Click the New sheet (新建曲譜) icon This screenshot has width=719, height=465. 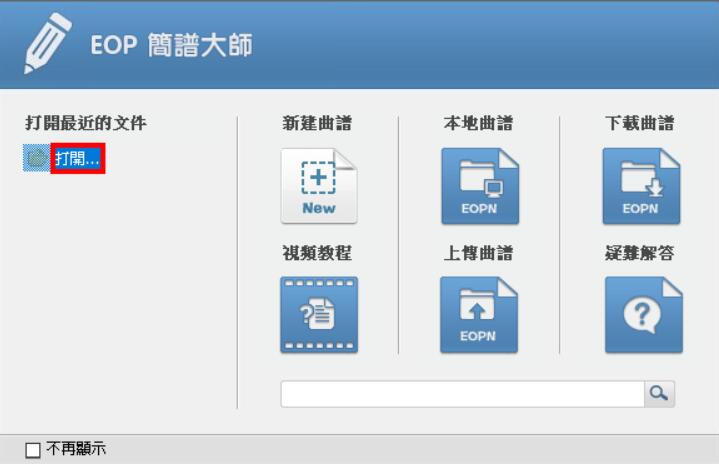[x=319, y=186]
